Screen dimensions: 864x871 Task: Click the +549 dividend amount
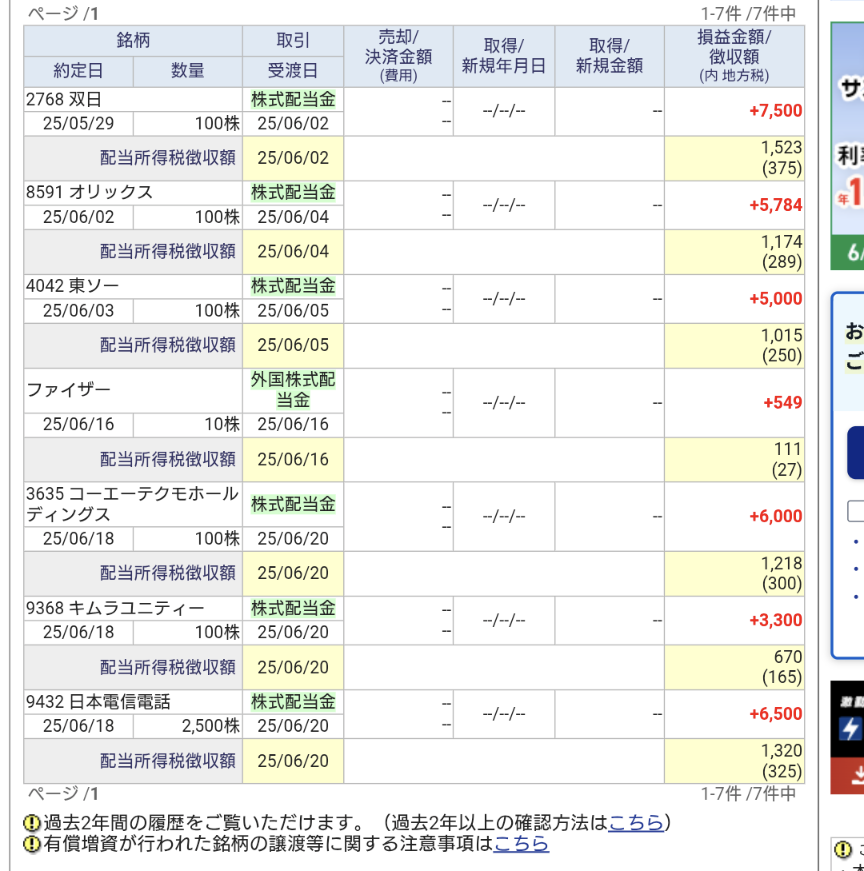point(782,402)
